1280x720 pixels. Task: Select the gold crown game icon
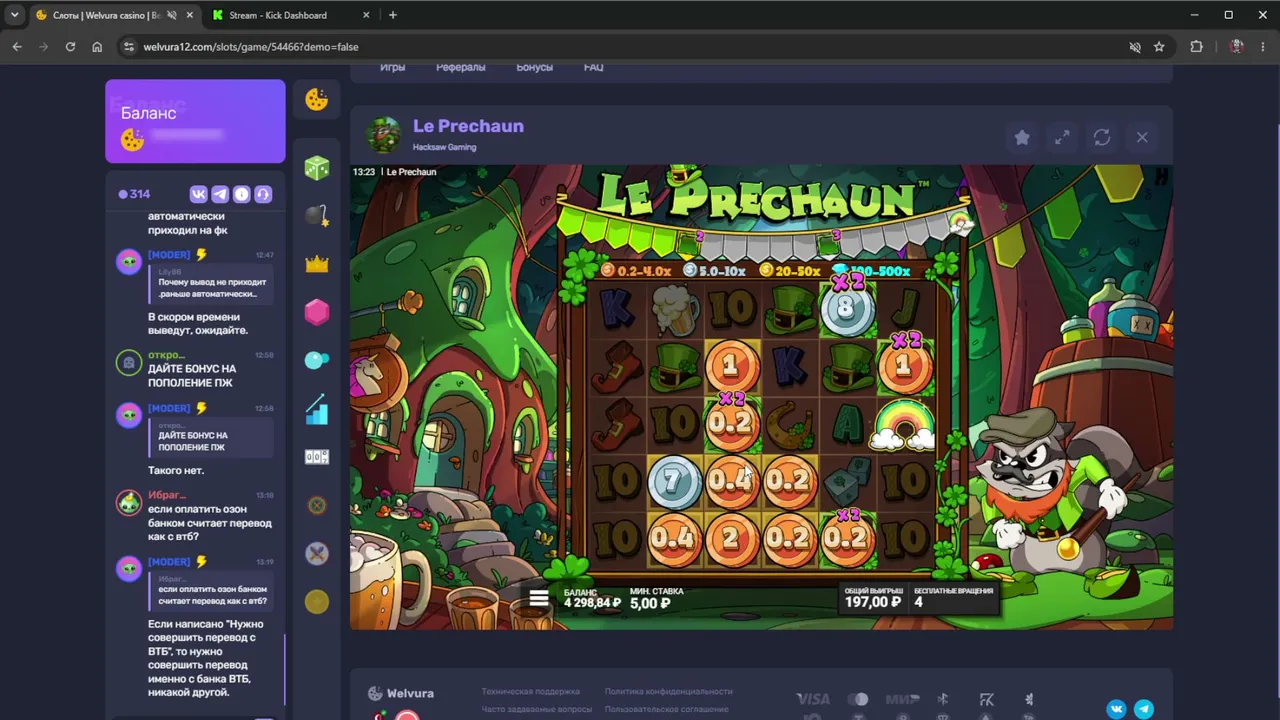click(317, 264)
